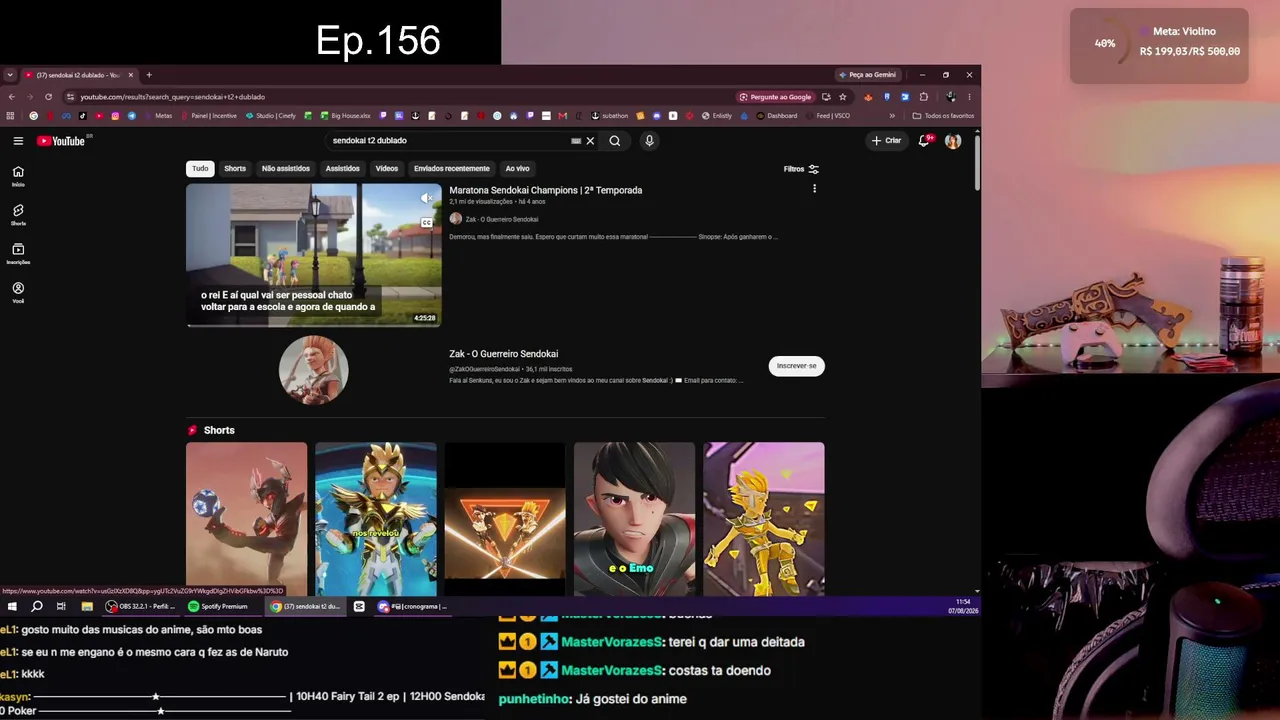
Task: Open the Google bookmark icon
Action: [x=33, y=116]
